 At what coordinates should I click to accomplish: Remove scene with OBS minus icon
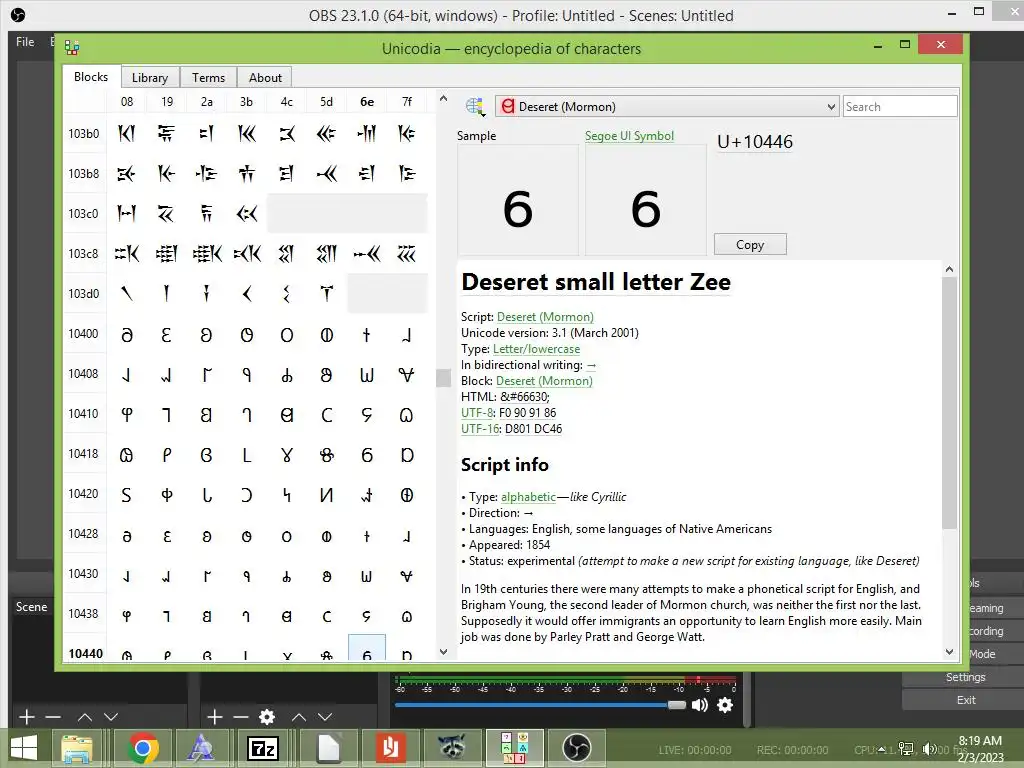point(54,717)
